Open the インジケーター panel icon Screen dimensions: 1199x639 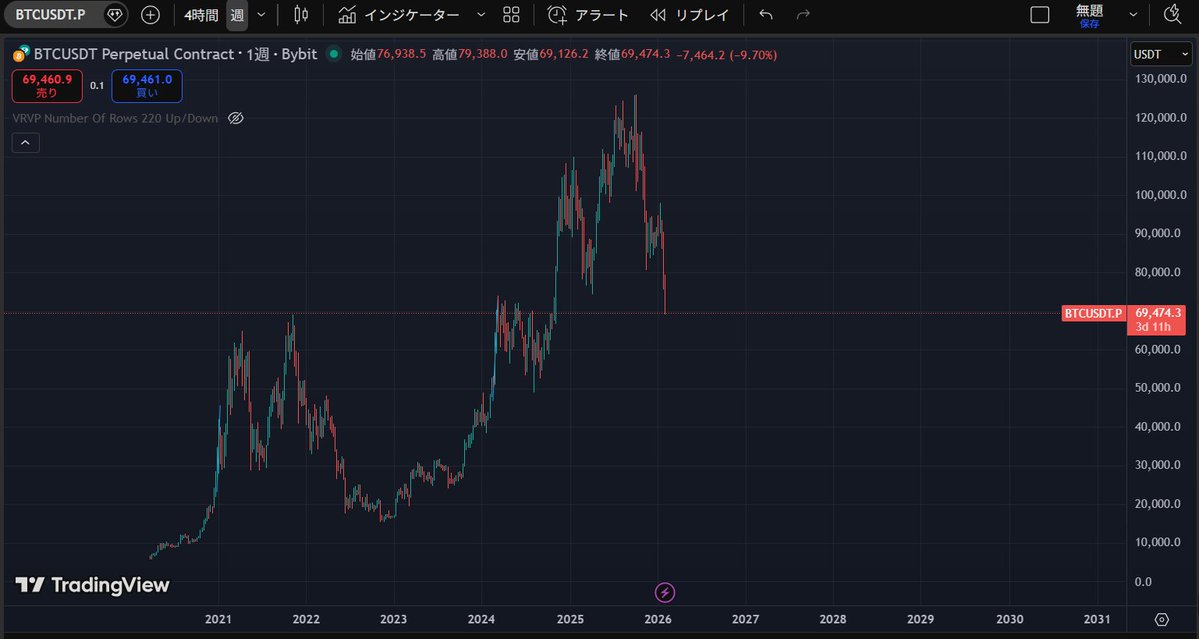346,15
